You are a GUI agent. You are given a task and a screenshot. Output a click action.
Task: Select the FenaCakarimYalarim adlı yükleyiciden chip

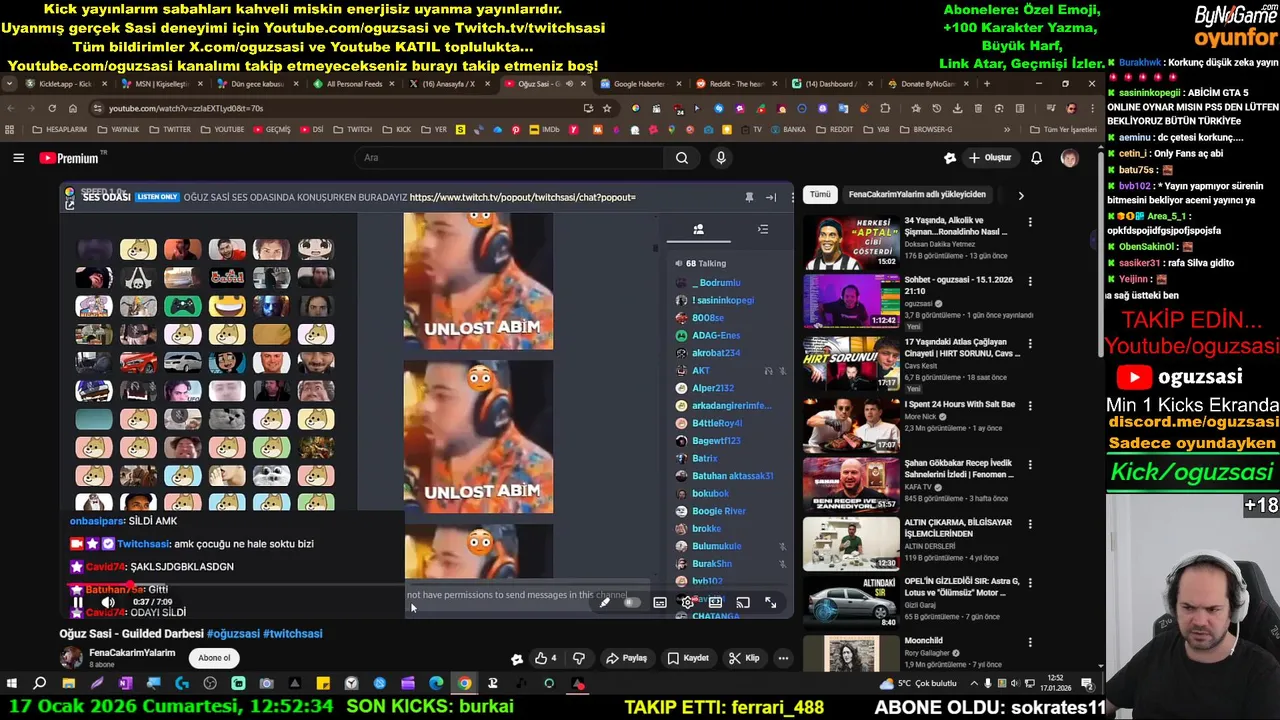pos(917,195)
